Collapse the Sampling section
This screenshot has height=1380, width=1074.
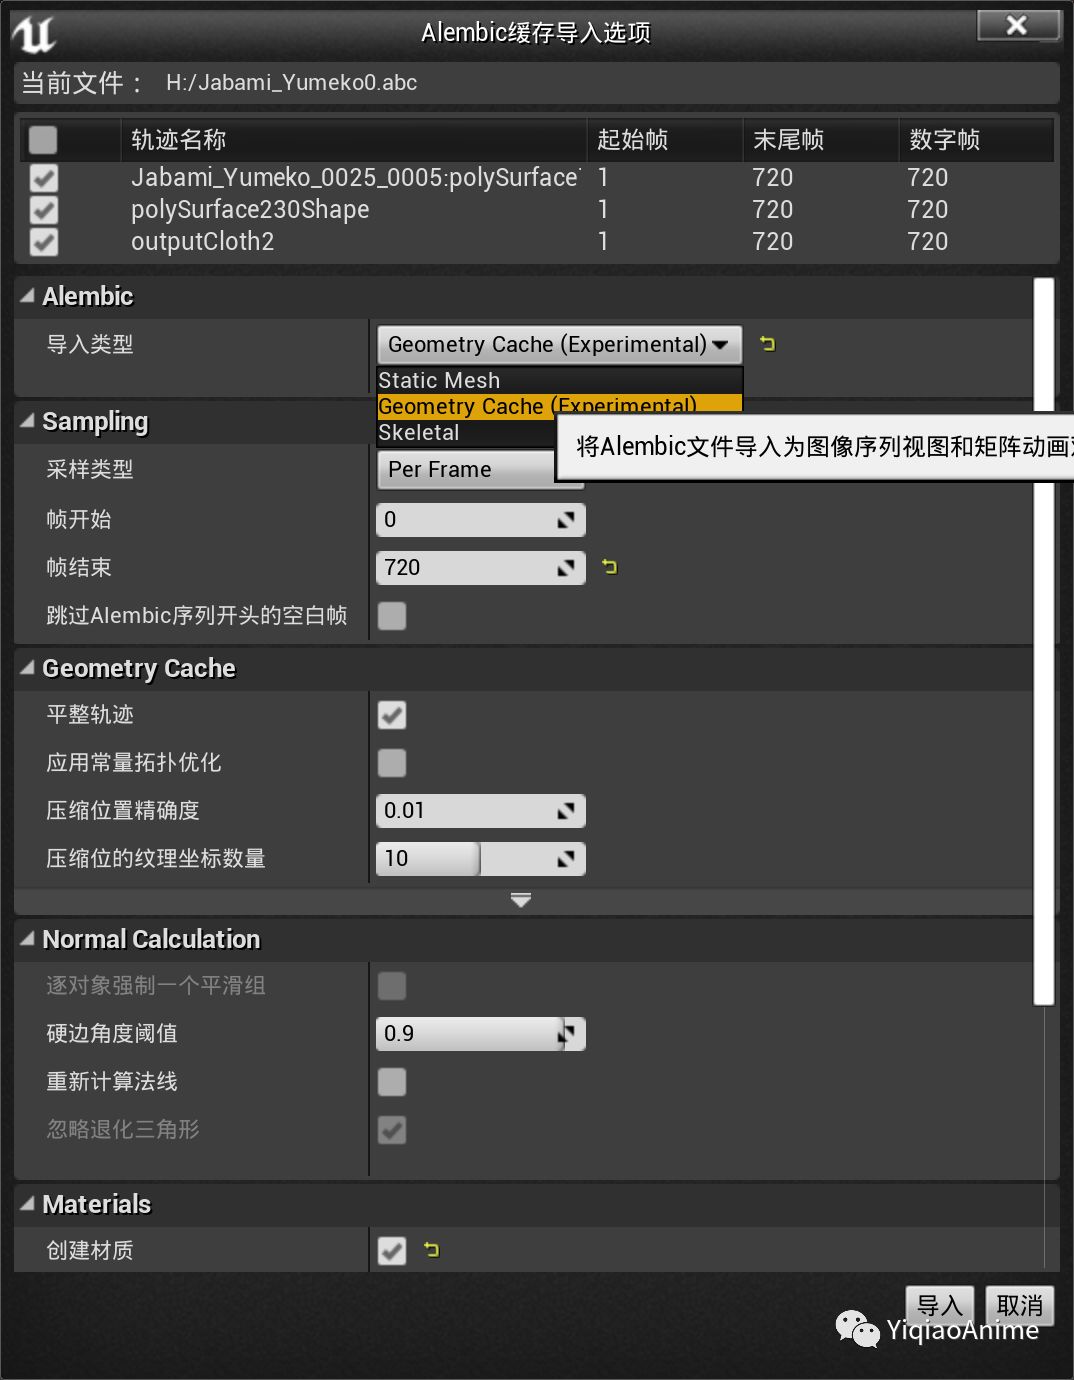point(27,421)
